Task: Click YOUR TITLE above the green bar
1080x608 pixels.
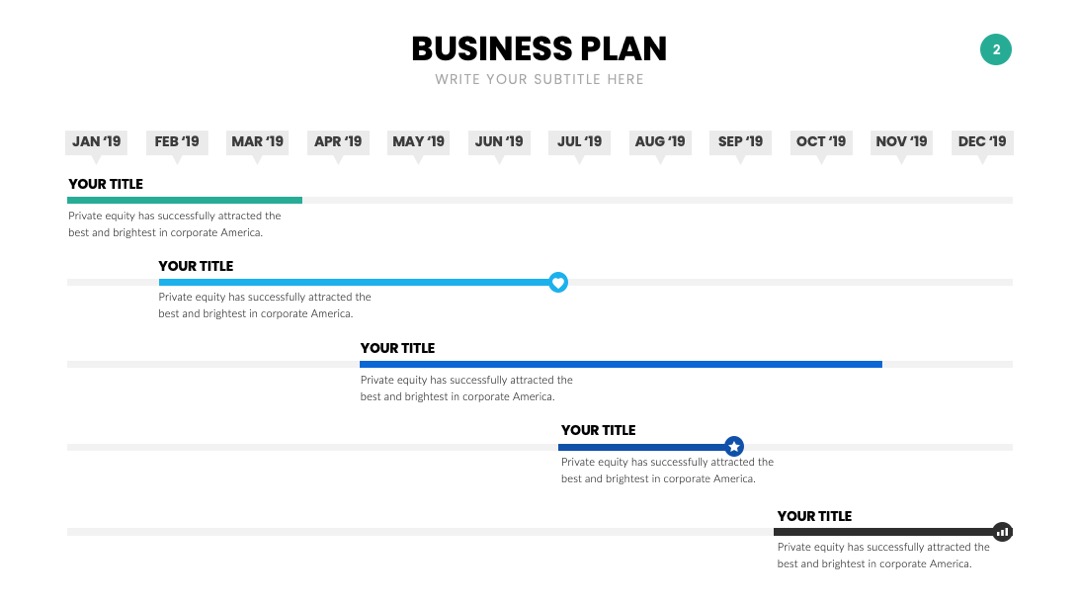Action: coord(105,184)
